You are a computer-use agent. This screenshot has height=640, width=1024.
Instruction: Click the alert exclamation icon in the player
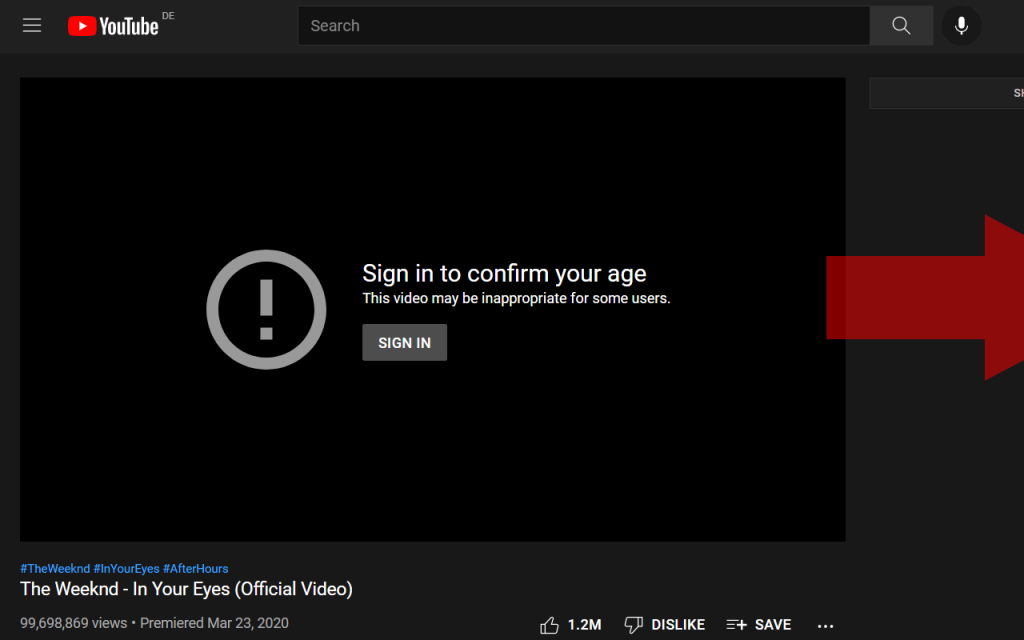(x=266, y=310)
